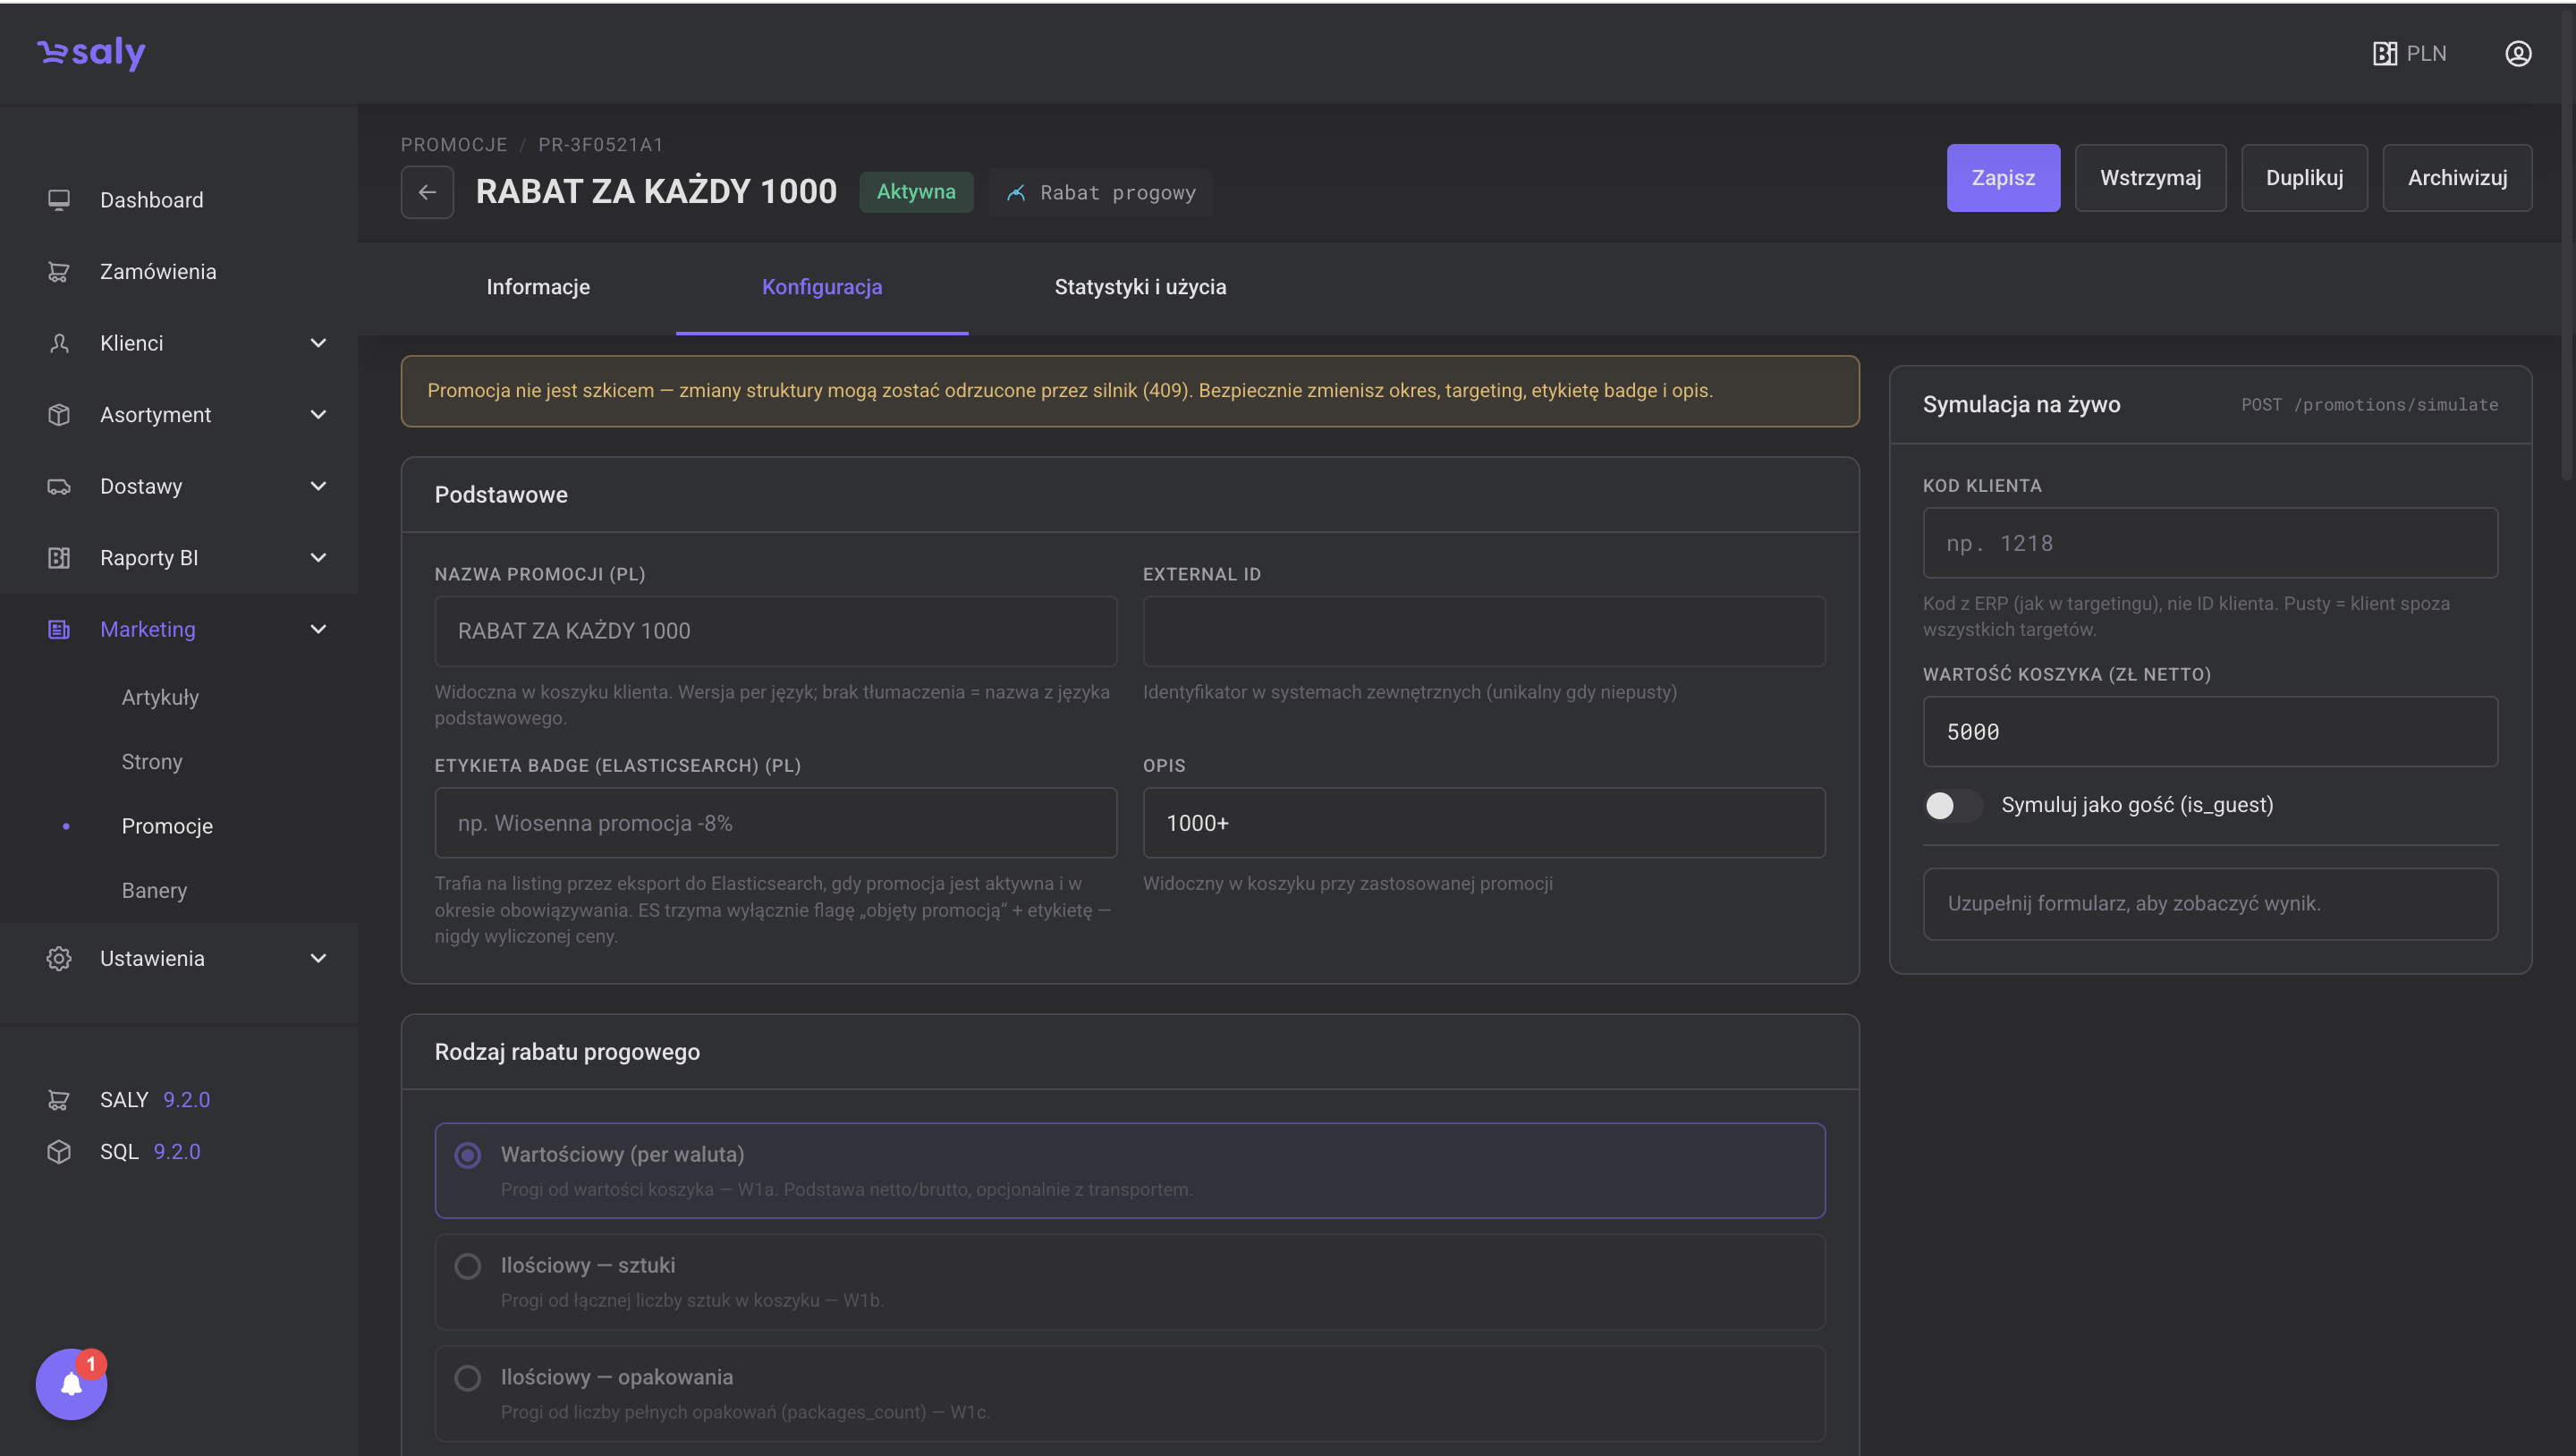Image resolution: width=2576 pixels, height=1456 pixels.
Task: Select Wartościowy (per waluta) radio
Action: 468,1155
